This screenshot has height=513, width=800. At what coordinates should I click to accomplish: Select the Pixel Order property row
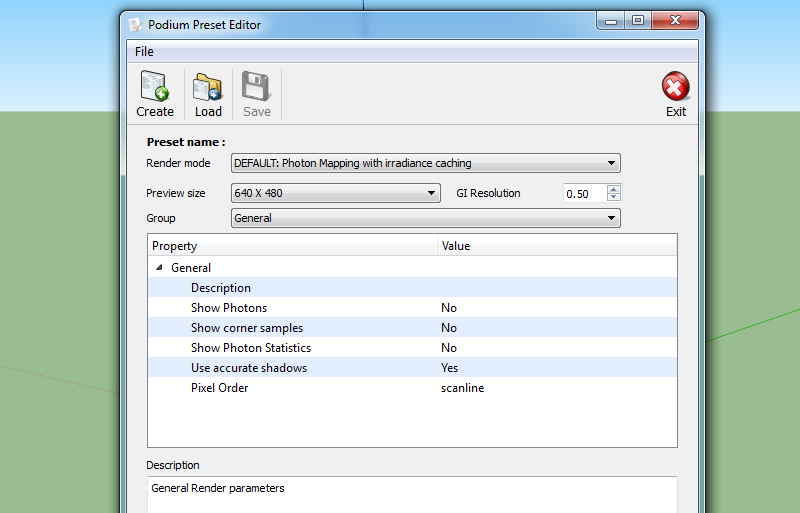pos(412,388)
